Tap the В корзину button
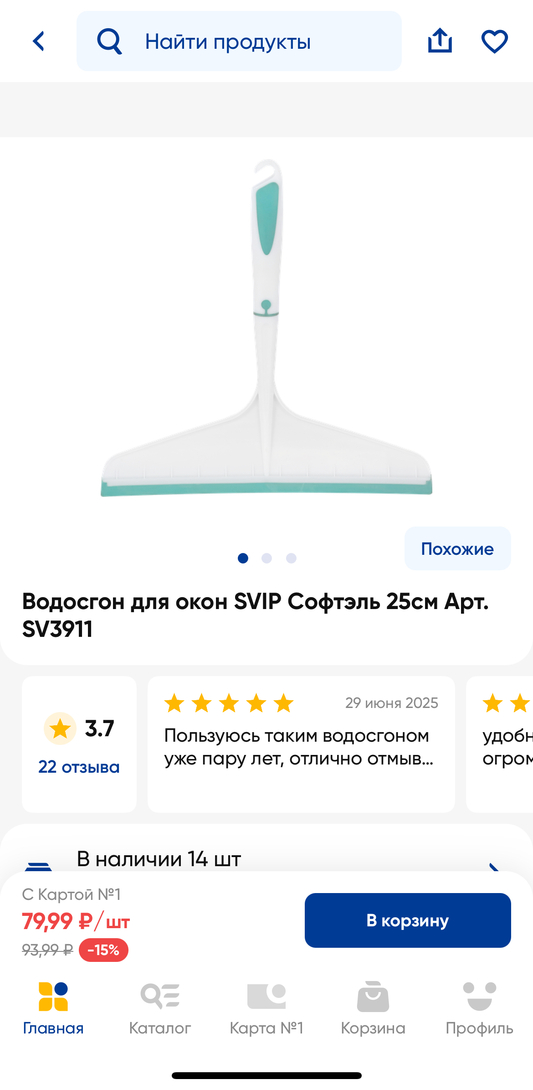The width and height of the screenshot is (533, 1090). click(x=407, y=920)
